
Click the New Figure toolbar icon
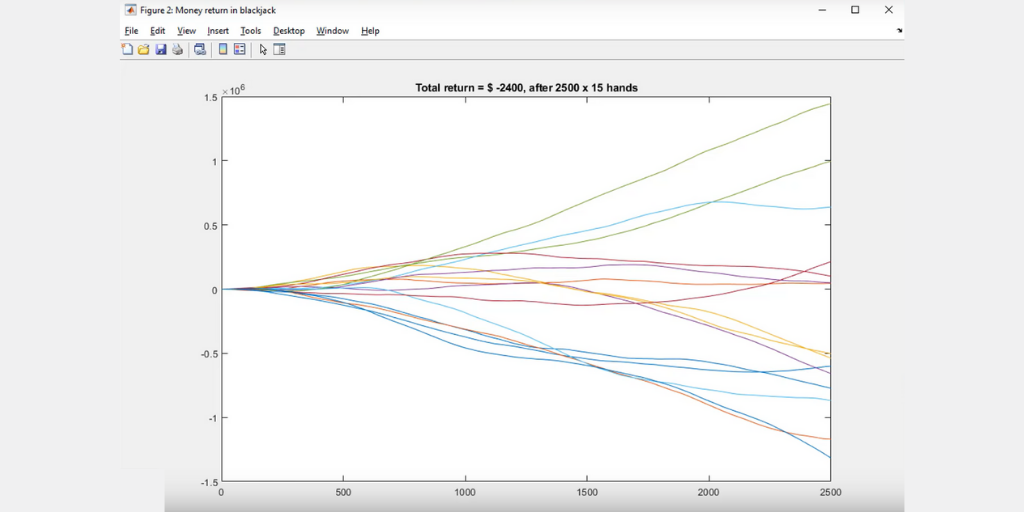click(x=127, y=49)
